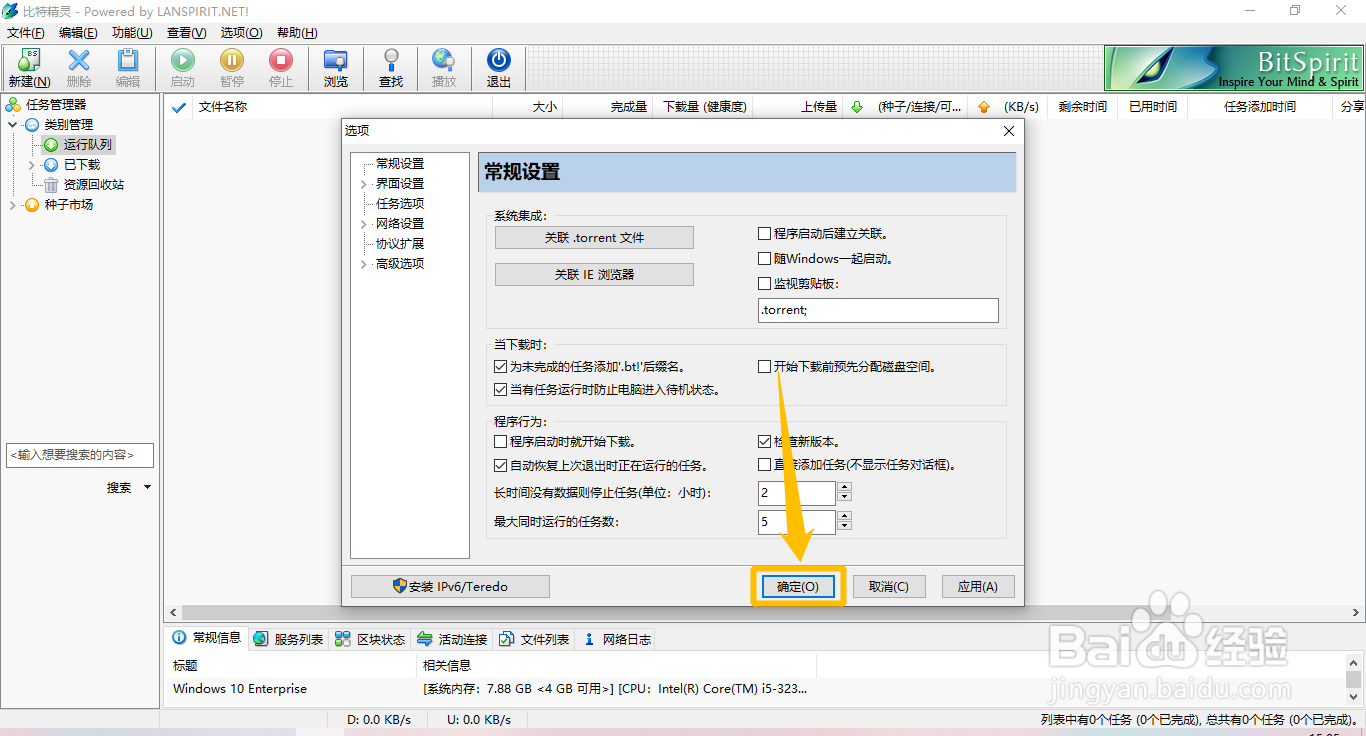Click the search input field on the left

[x=80, y=455]
